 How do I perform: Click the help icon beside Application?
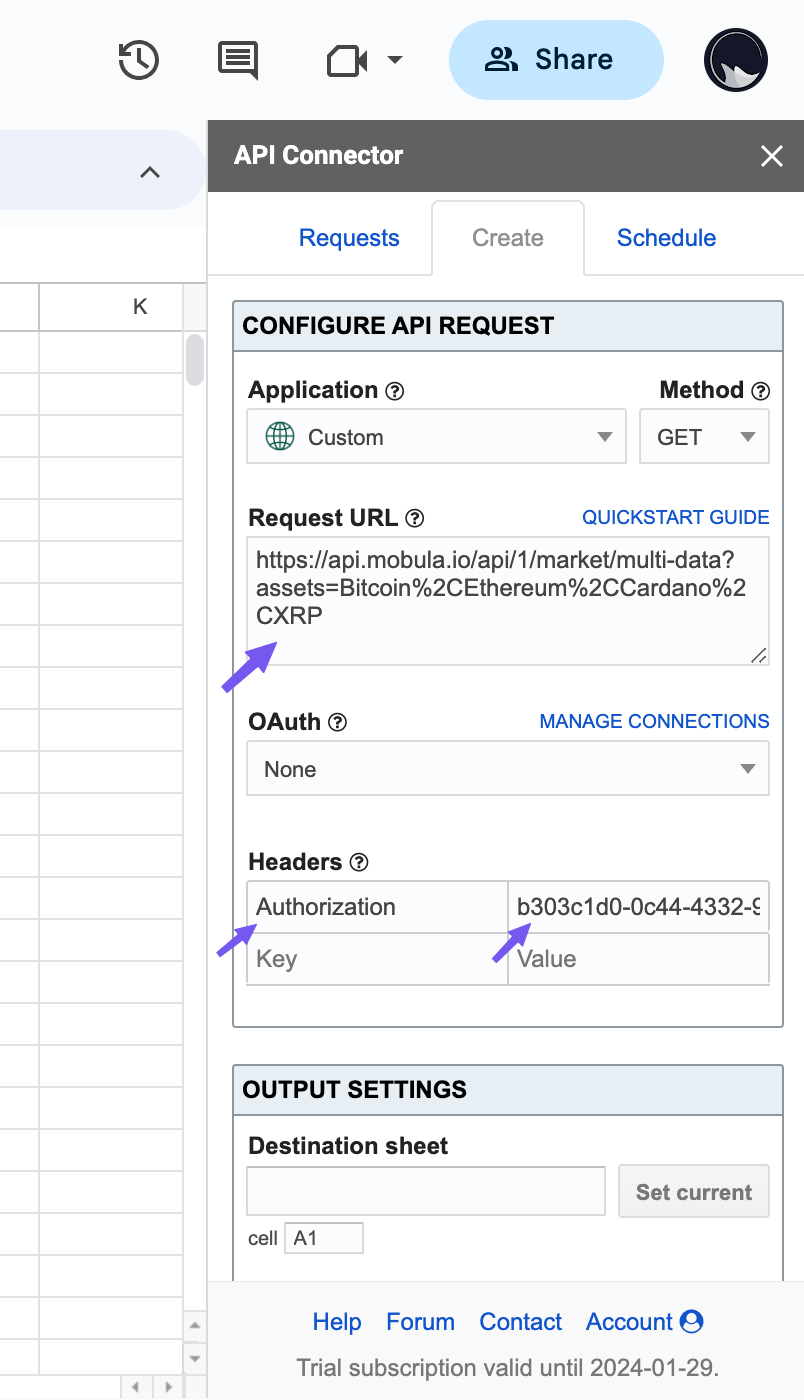[395, 391]
